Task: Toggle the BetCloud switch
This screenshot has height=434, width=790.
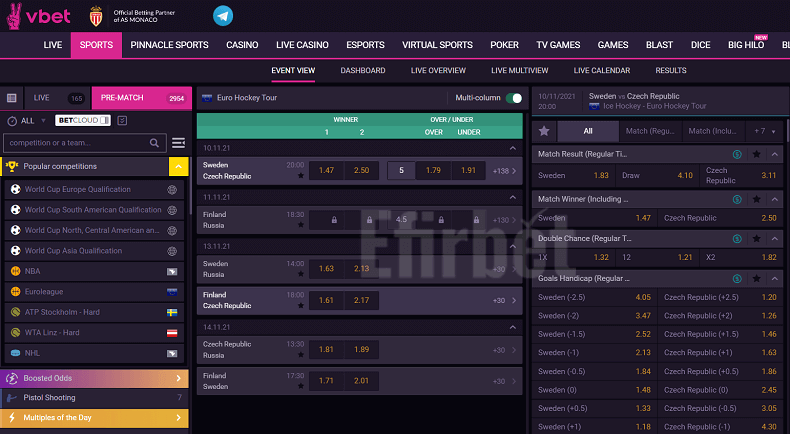Action: [x=104, y=120]
